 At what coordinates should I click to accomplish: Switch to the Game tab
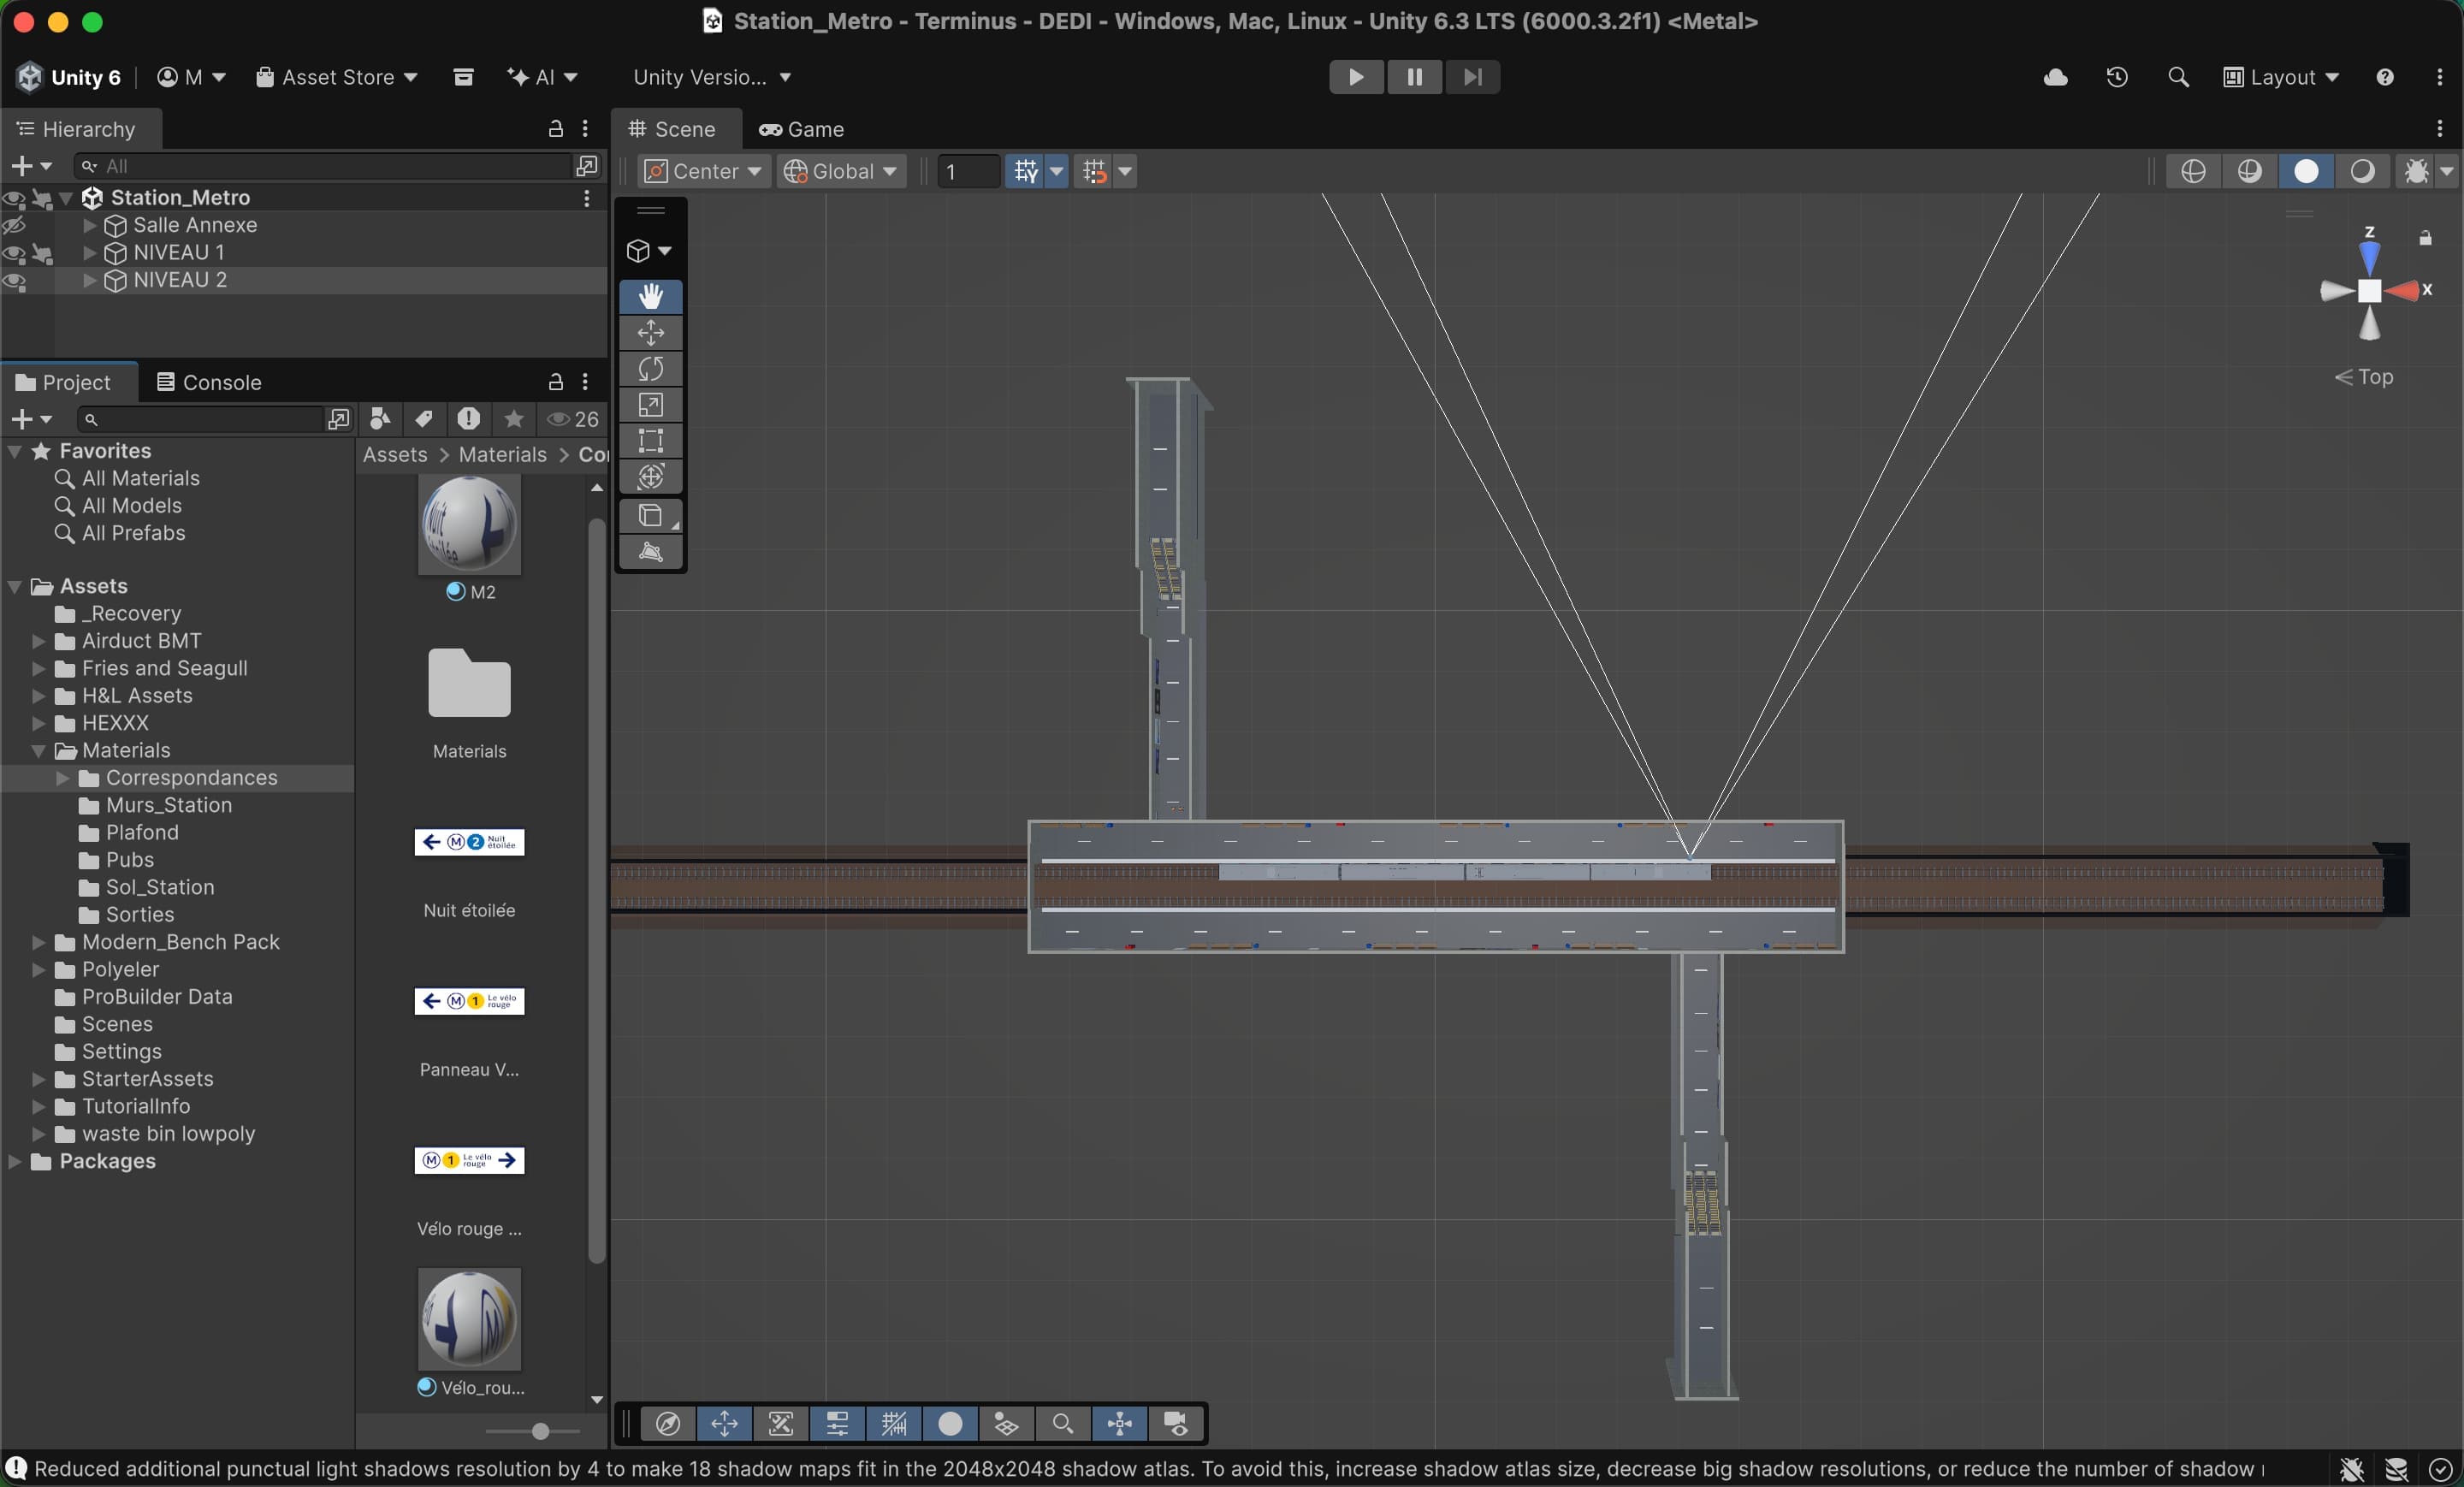click(801, 129)
